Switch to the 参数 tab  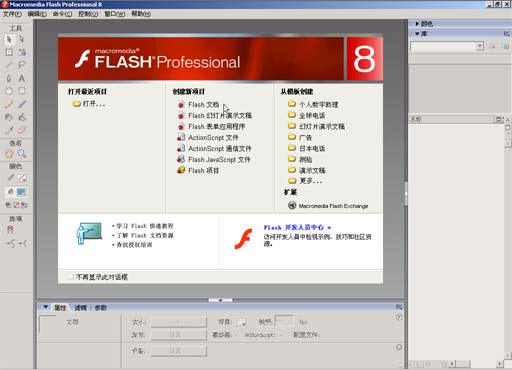click(x=101, y=308)
